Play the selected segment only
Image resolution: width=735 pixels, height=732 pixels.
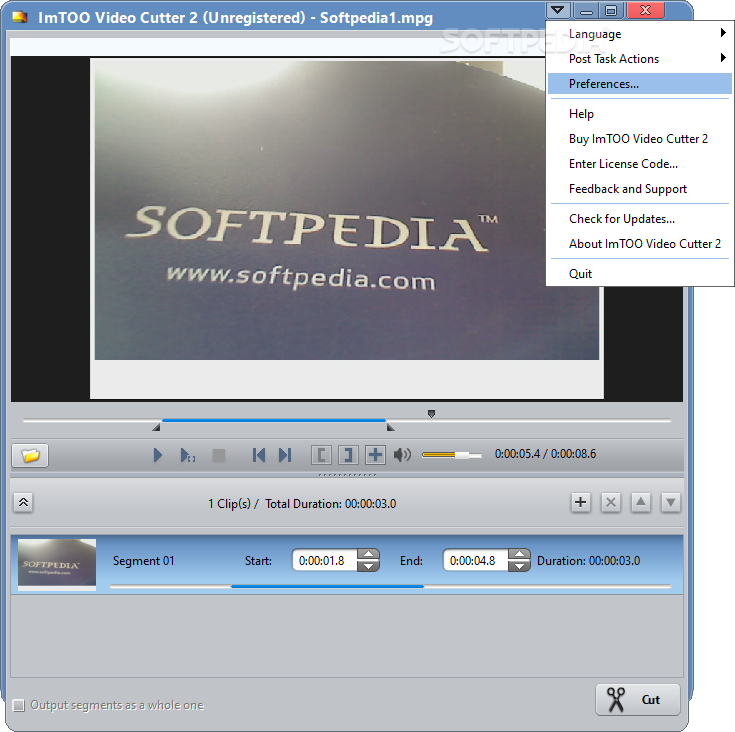tap(188, 455)
